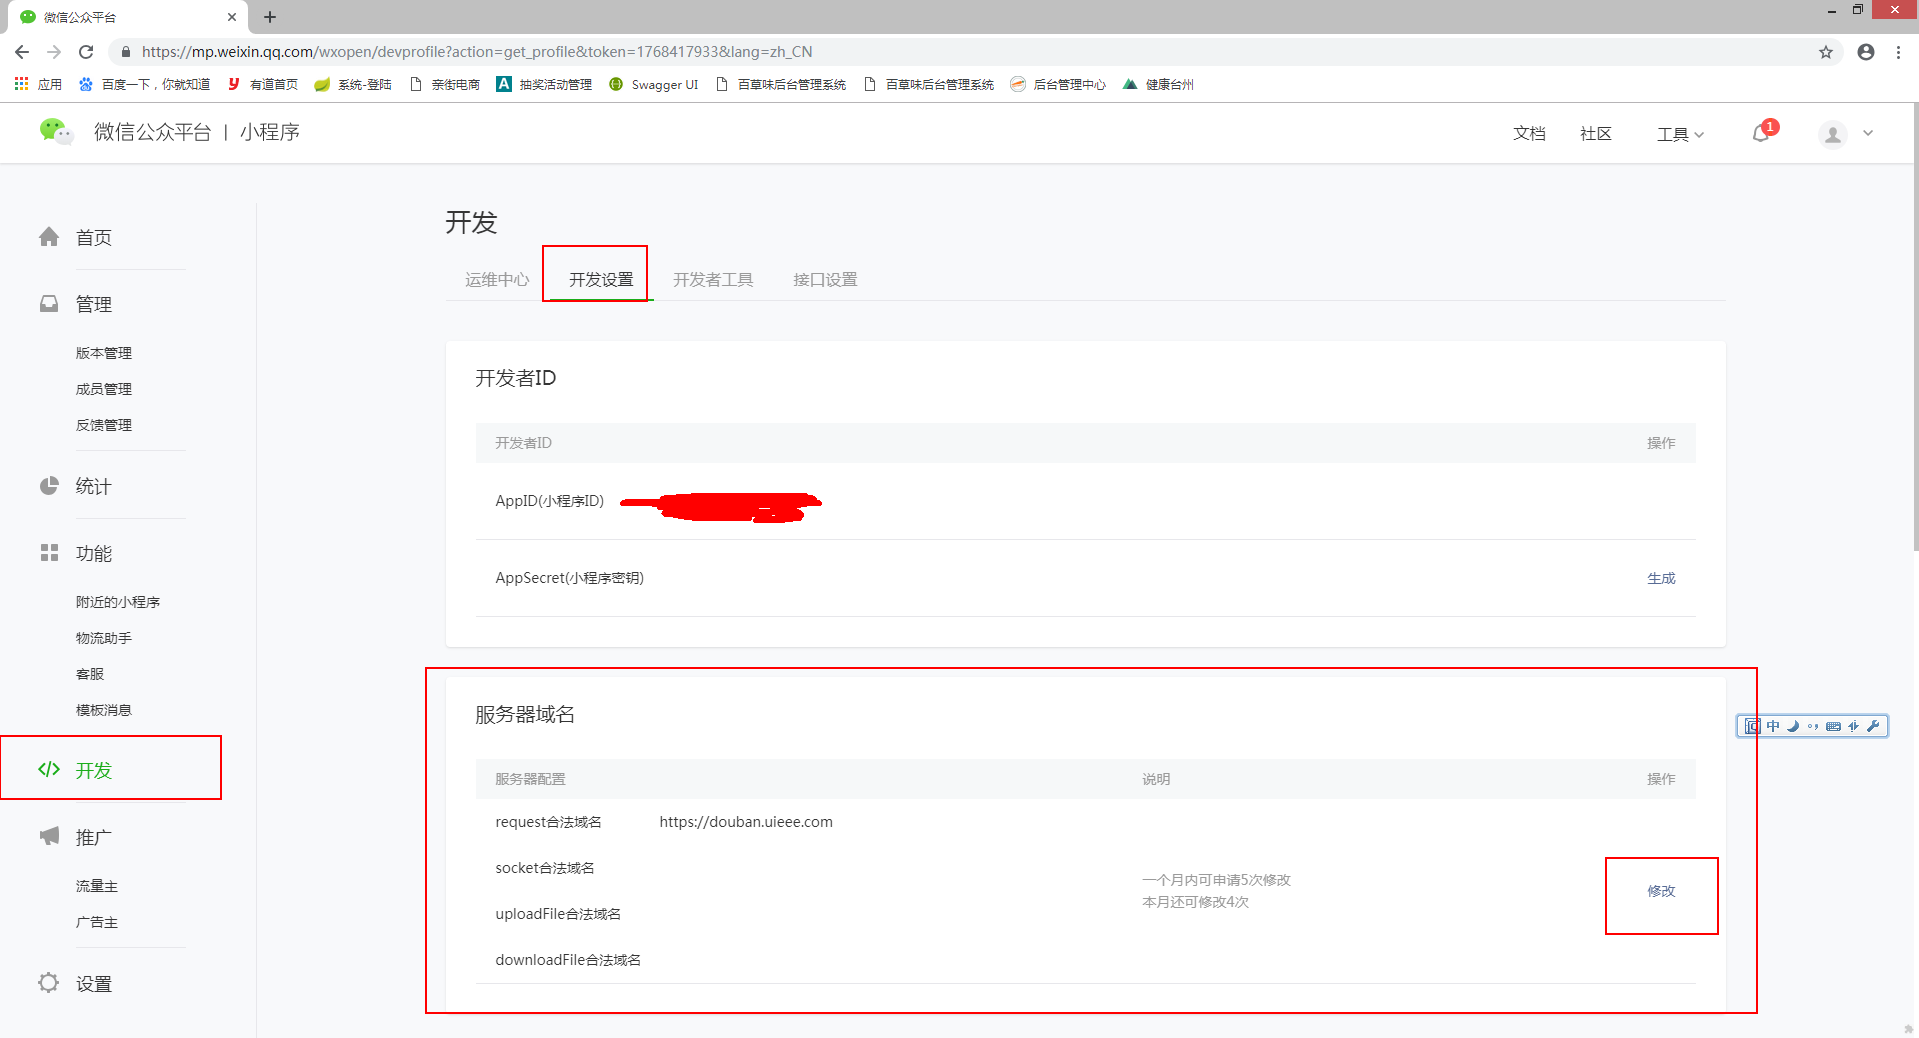Image resolution: width=1919 pixels, height=1038 pixels.
Task: Open the 开发 section in the sidebar
Action: (95, 770)
